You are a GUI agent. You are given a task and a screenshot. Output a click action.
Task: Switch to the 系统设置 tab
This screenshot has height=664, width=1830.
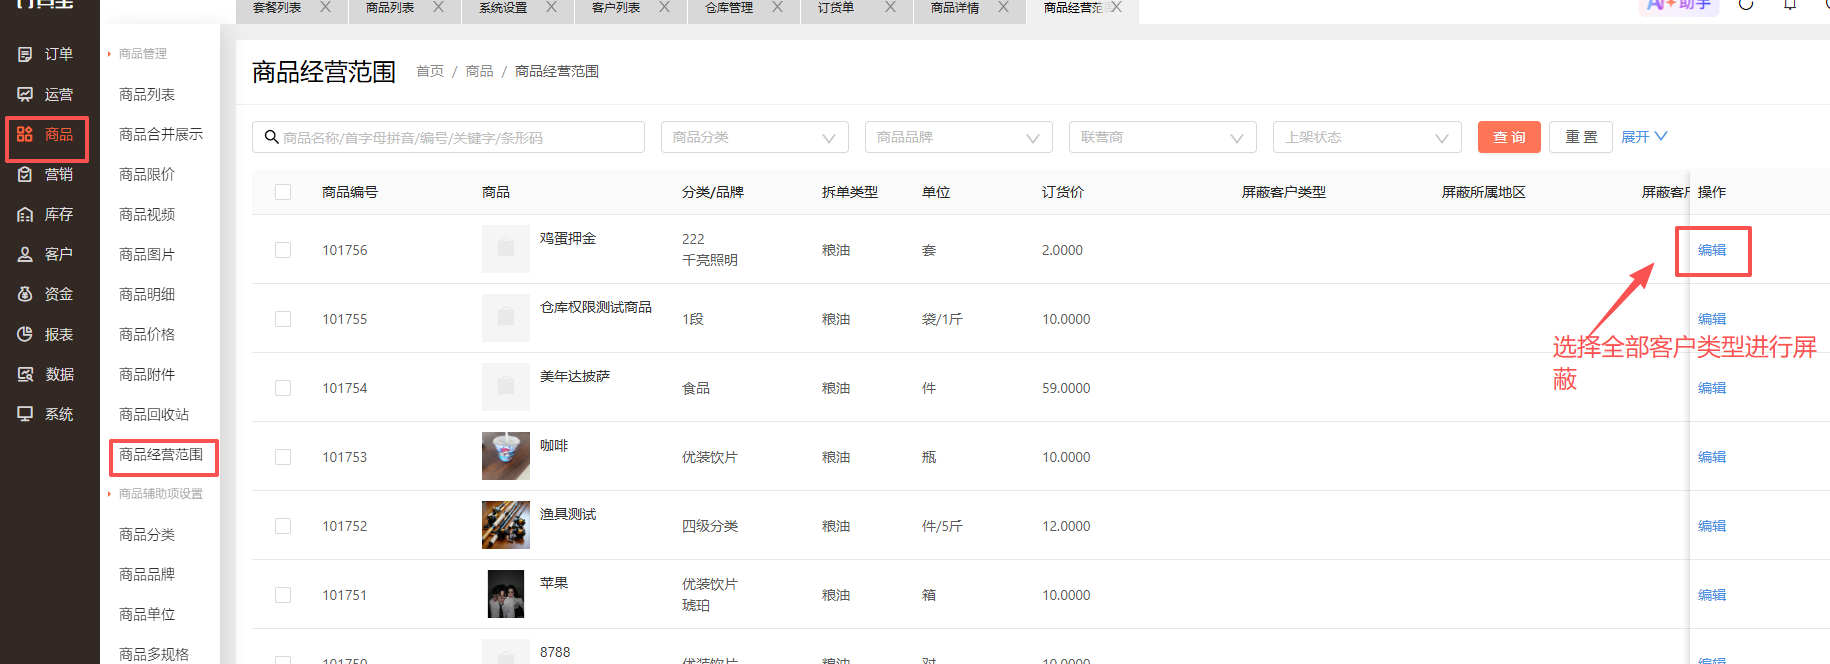click(503, 7)
